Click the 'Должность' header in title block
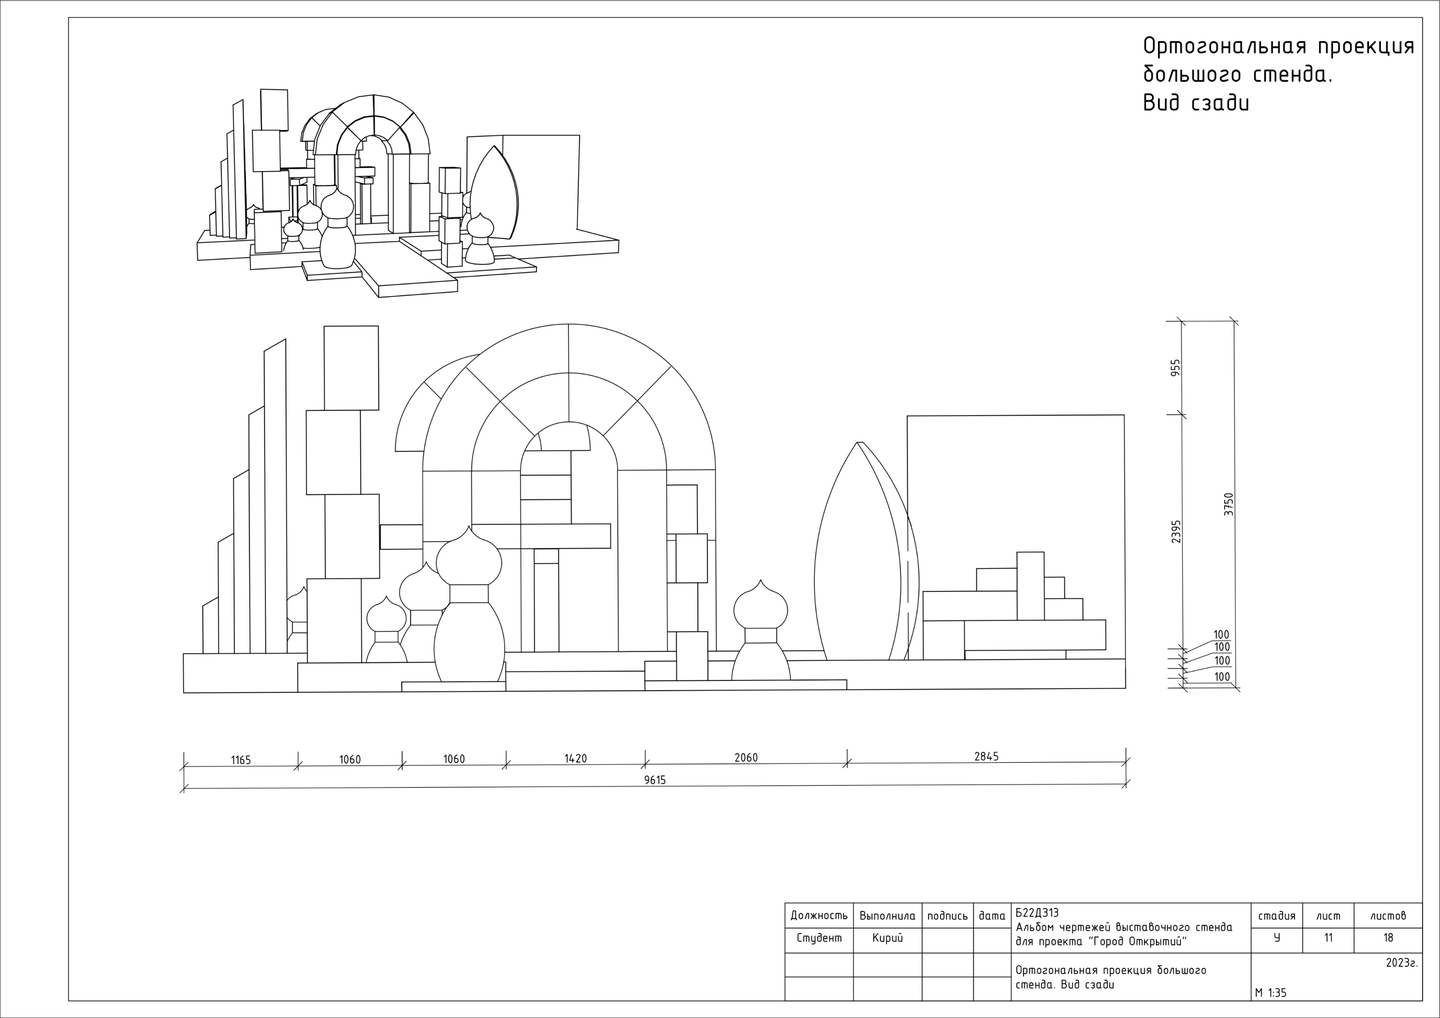 pyautogui.click(x=819, y=915)
